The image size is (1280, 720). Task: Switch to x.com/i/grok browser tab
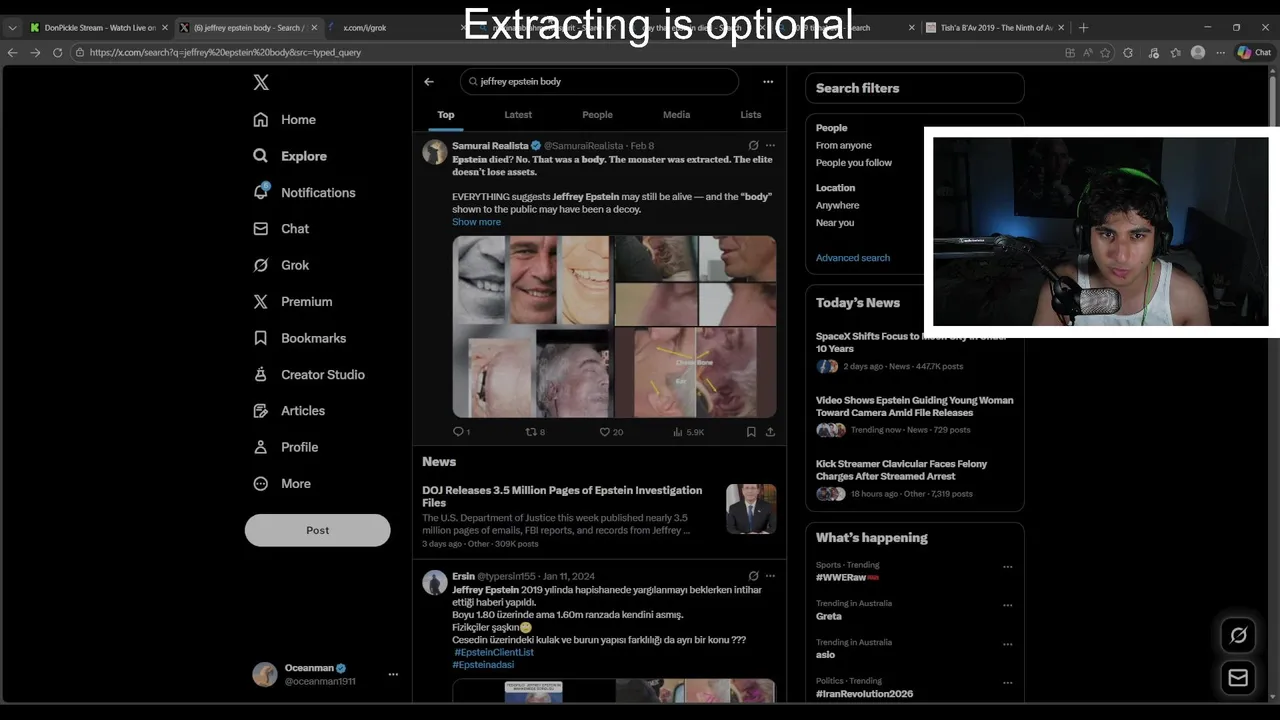[390, 28]
